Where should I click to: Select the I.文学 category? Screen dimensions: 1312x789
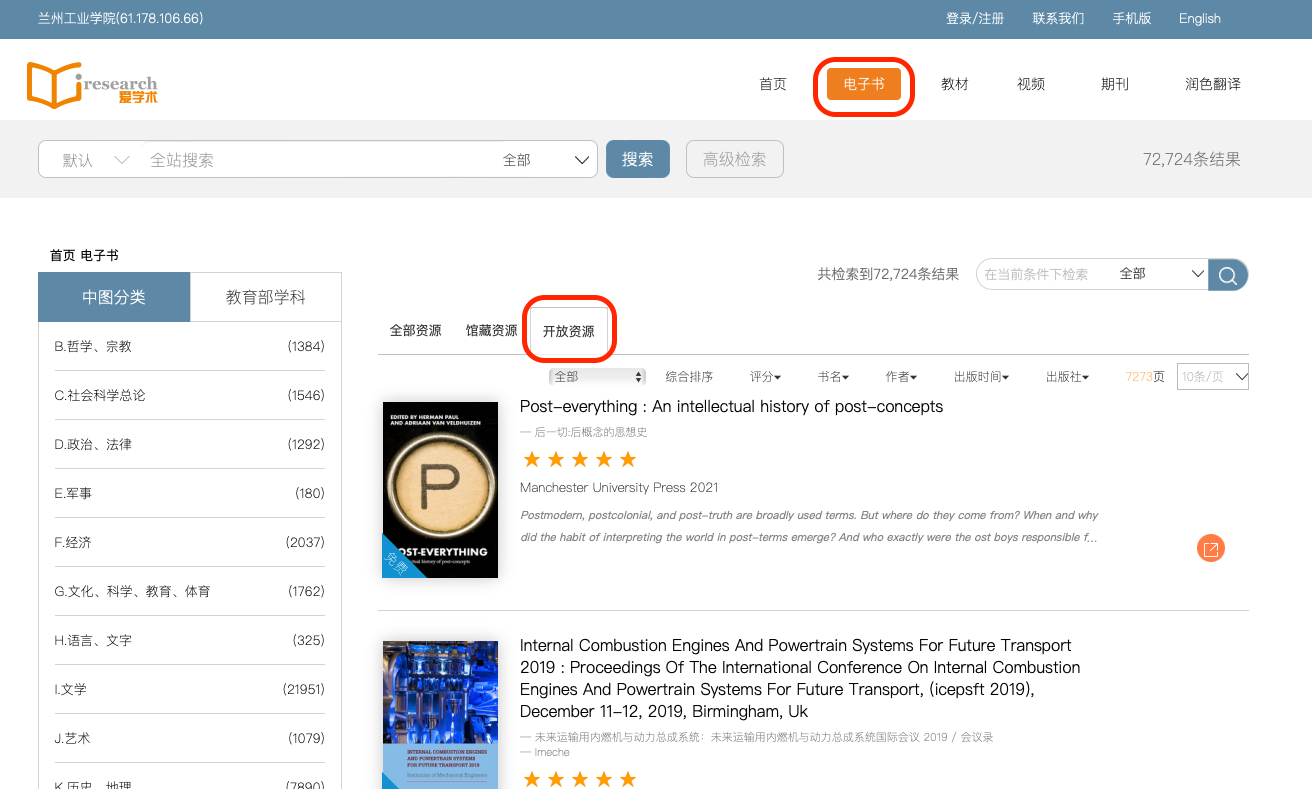(x=189, y=689)
